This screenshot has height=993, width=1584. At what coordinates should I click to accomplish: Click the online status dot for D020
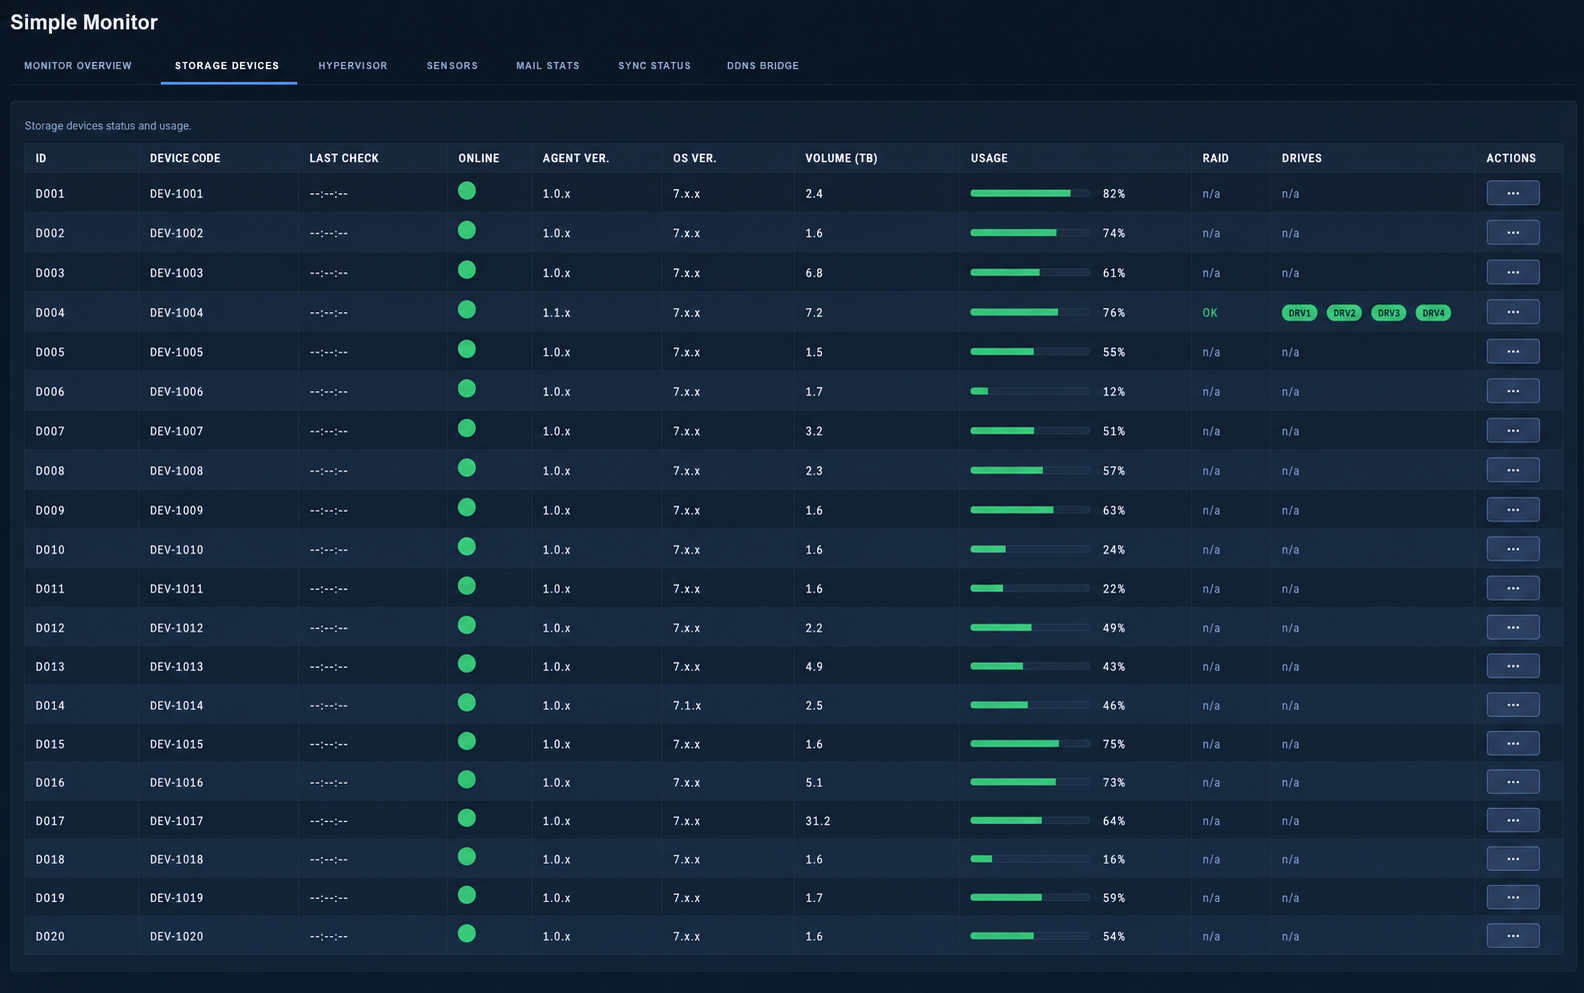467,934
